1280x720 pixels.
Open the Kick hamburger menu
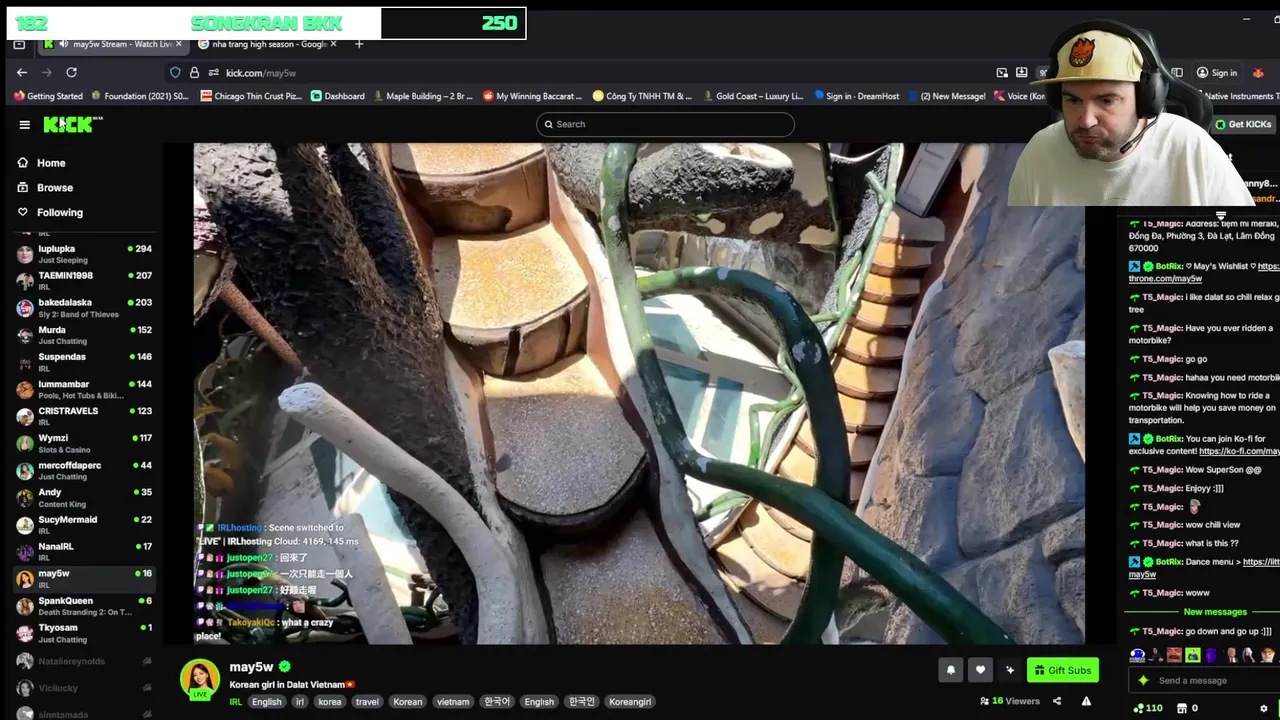24,125
